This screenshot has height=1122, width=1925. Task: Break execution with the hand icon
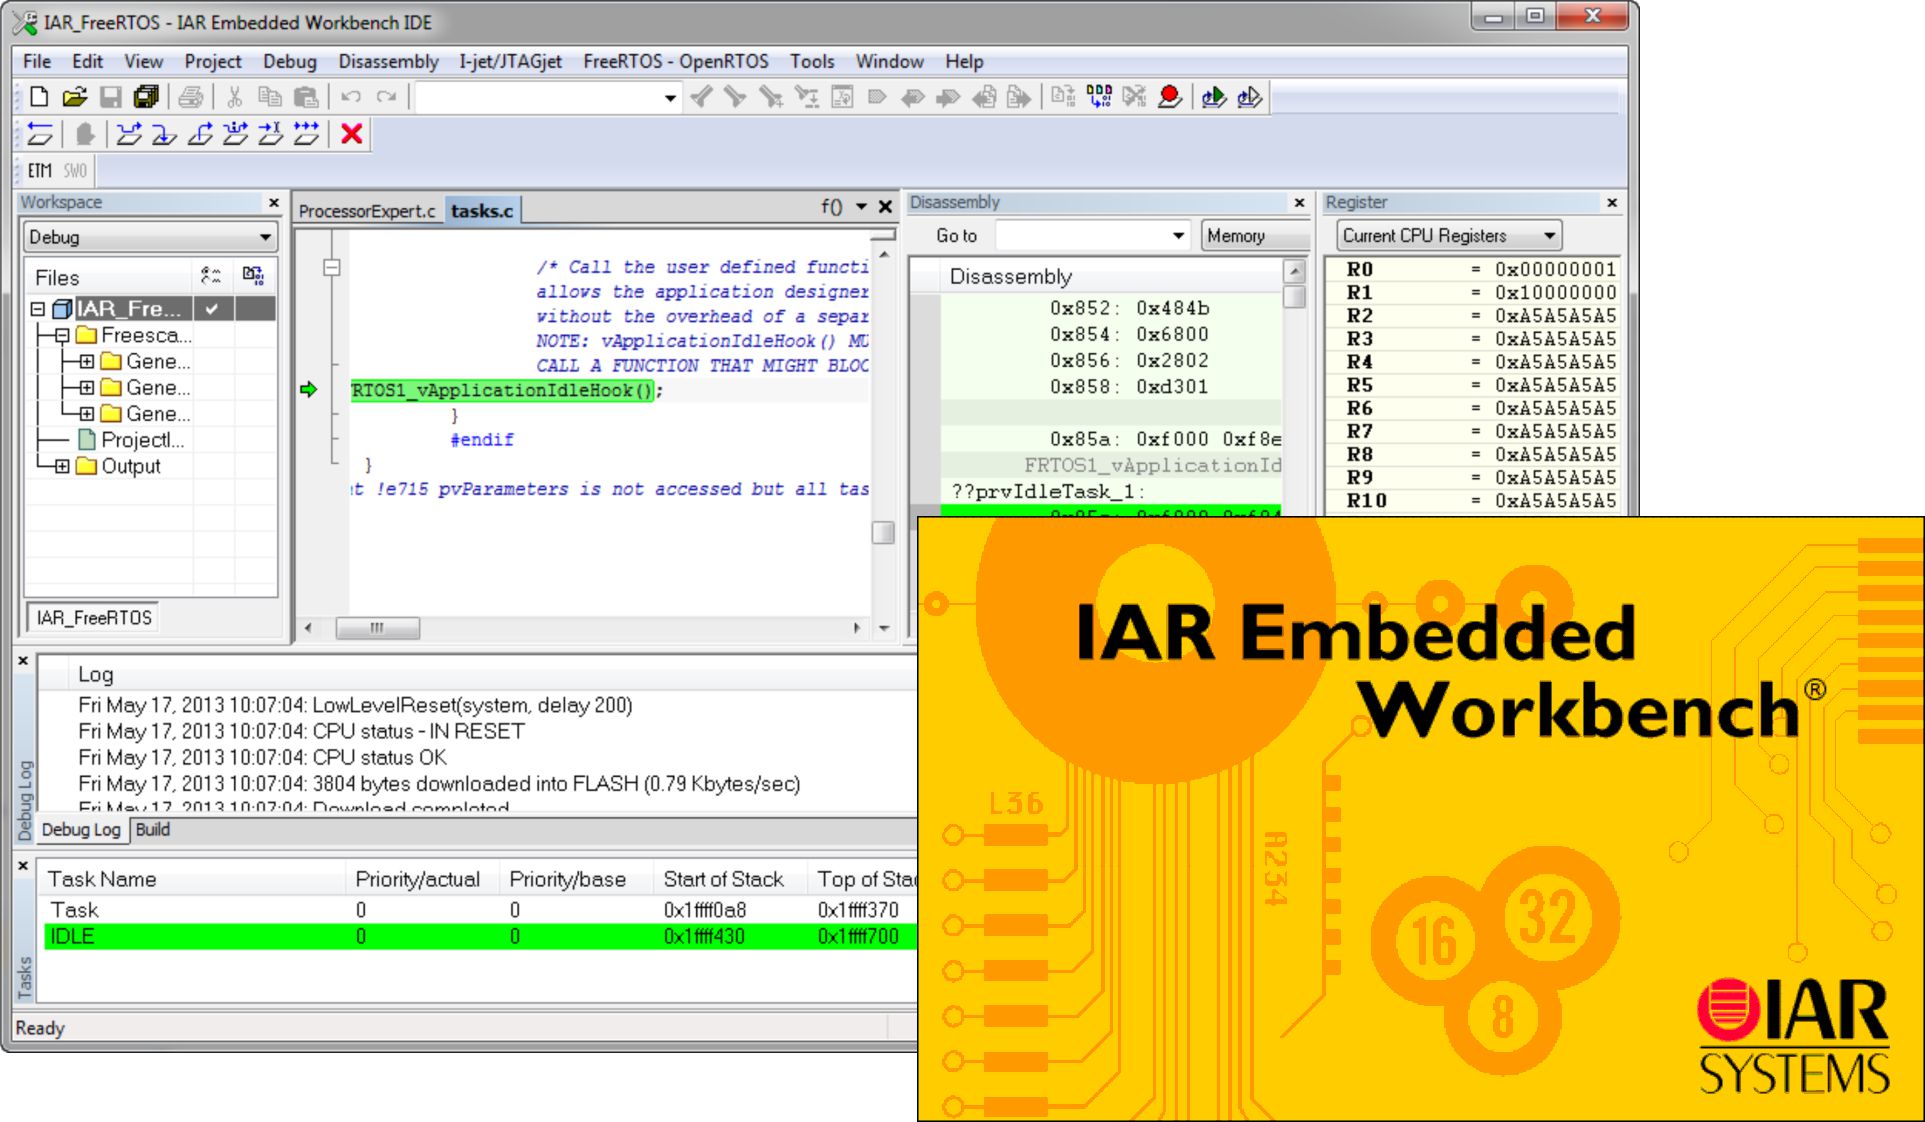[x=85, y=133]
